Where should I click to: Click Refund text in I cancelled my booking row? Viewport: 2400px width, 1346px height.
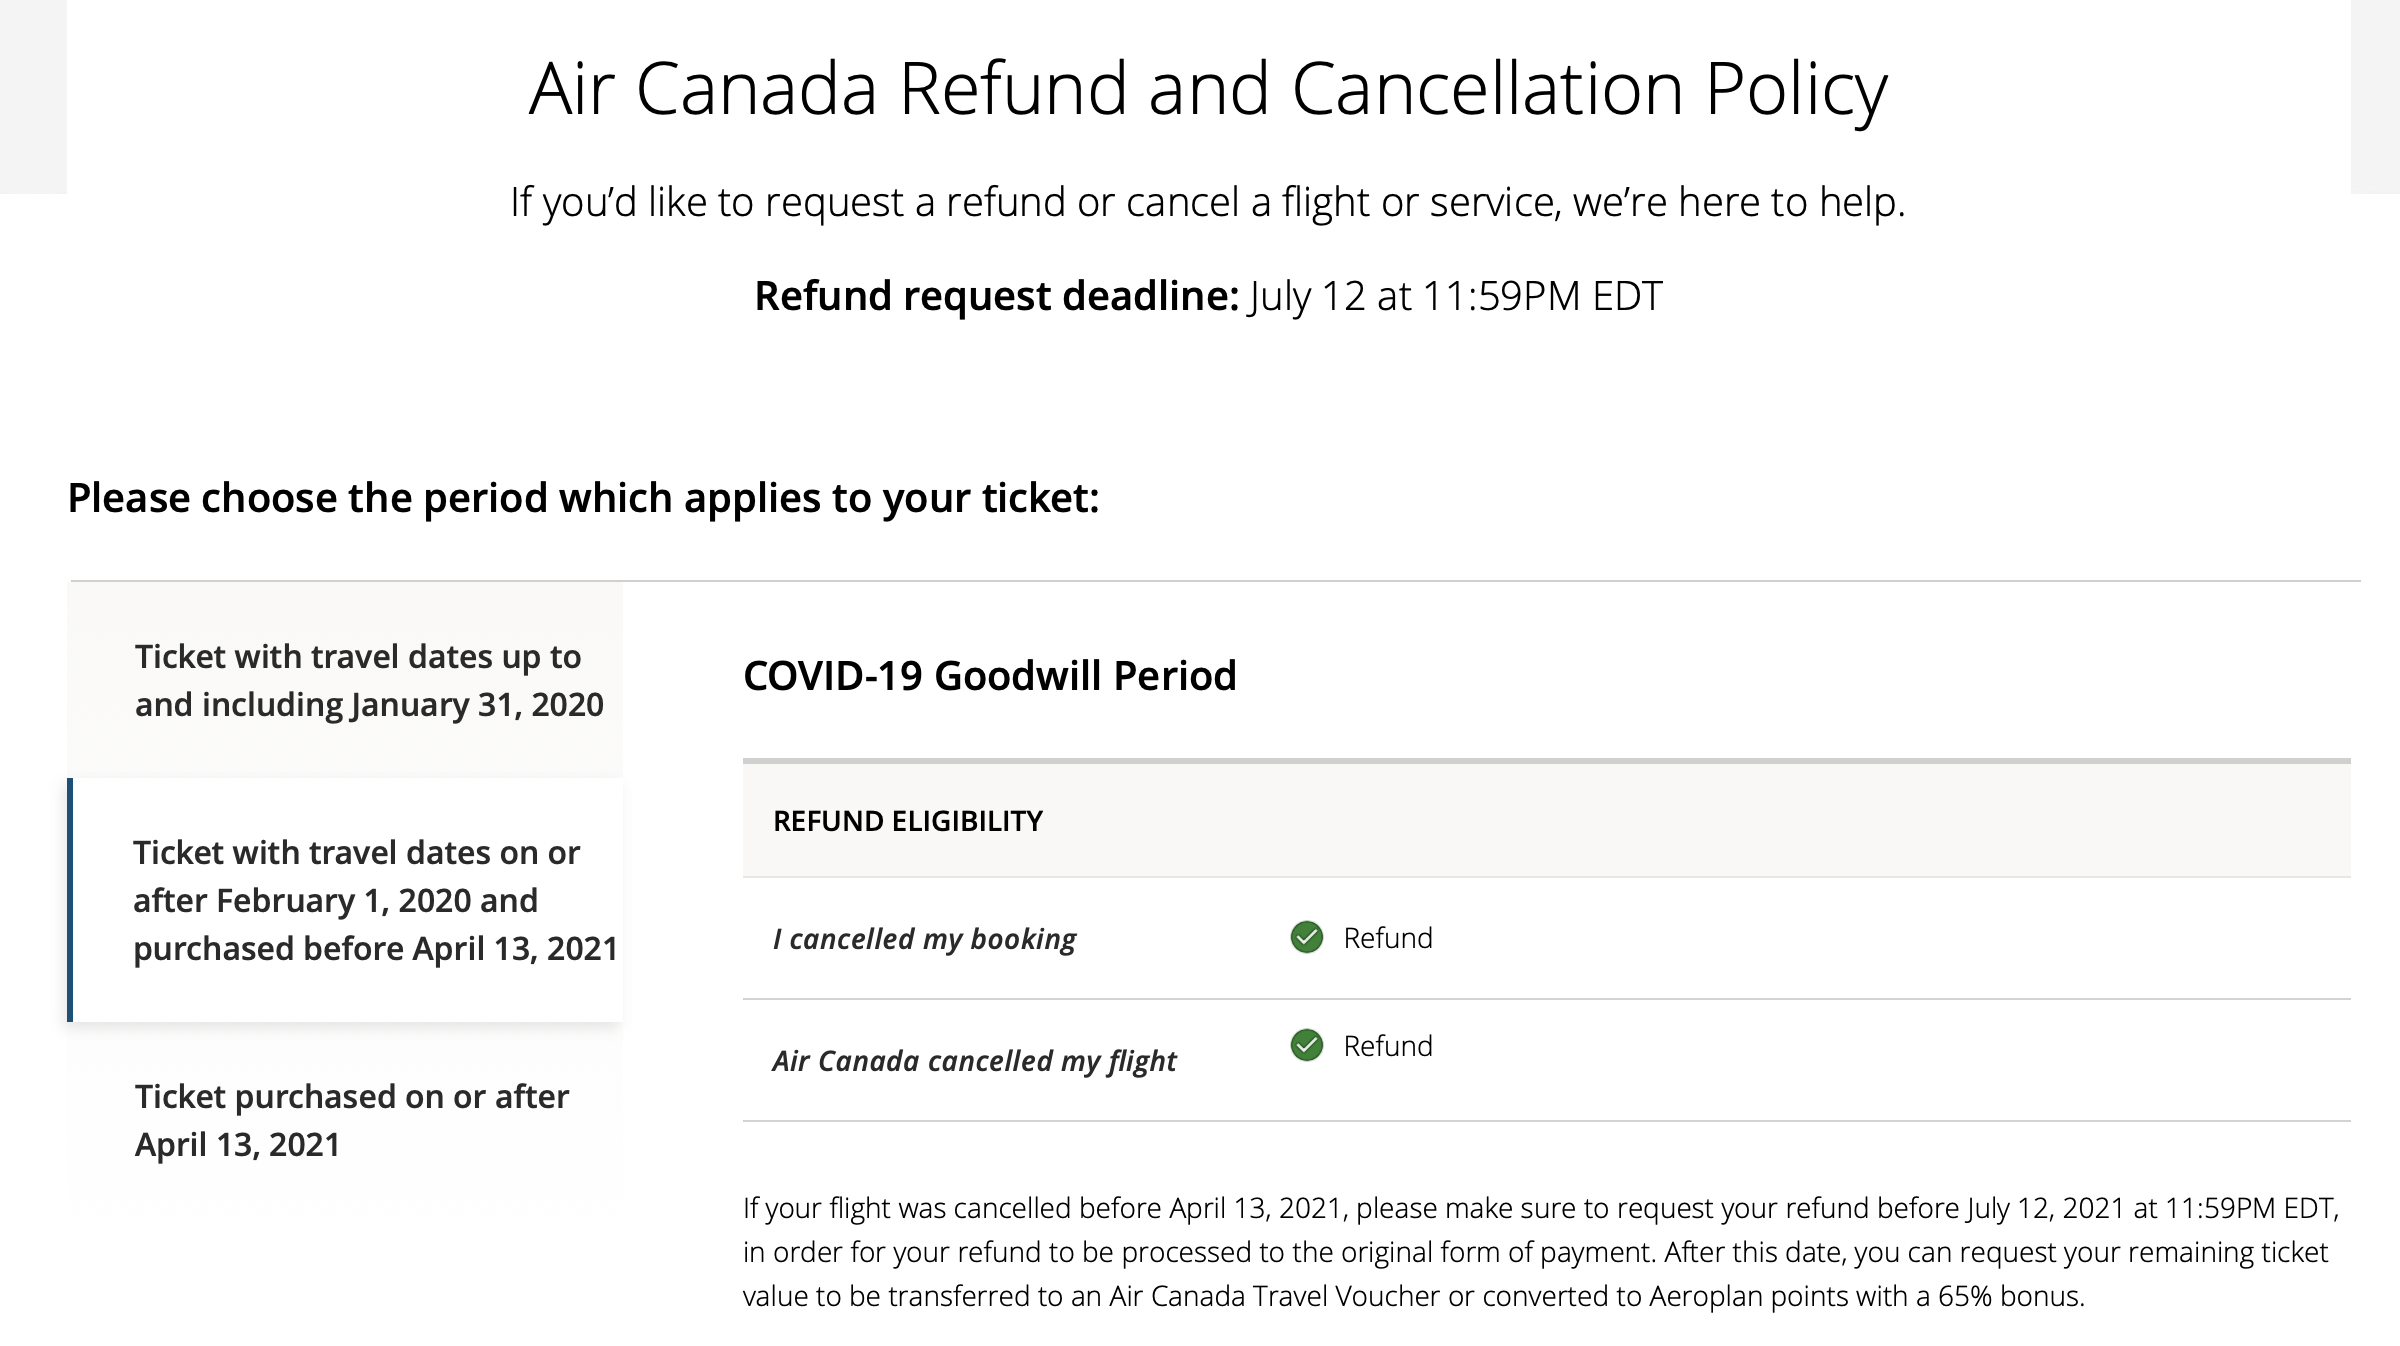(1387, 938)
